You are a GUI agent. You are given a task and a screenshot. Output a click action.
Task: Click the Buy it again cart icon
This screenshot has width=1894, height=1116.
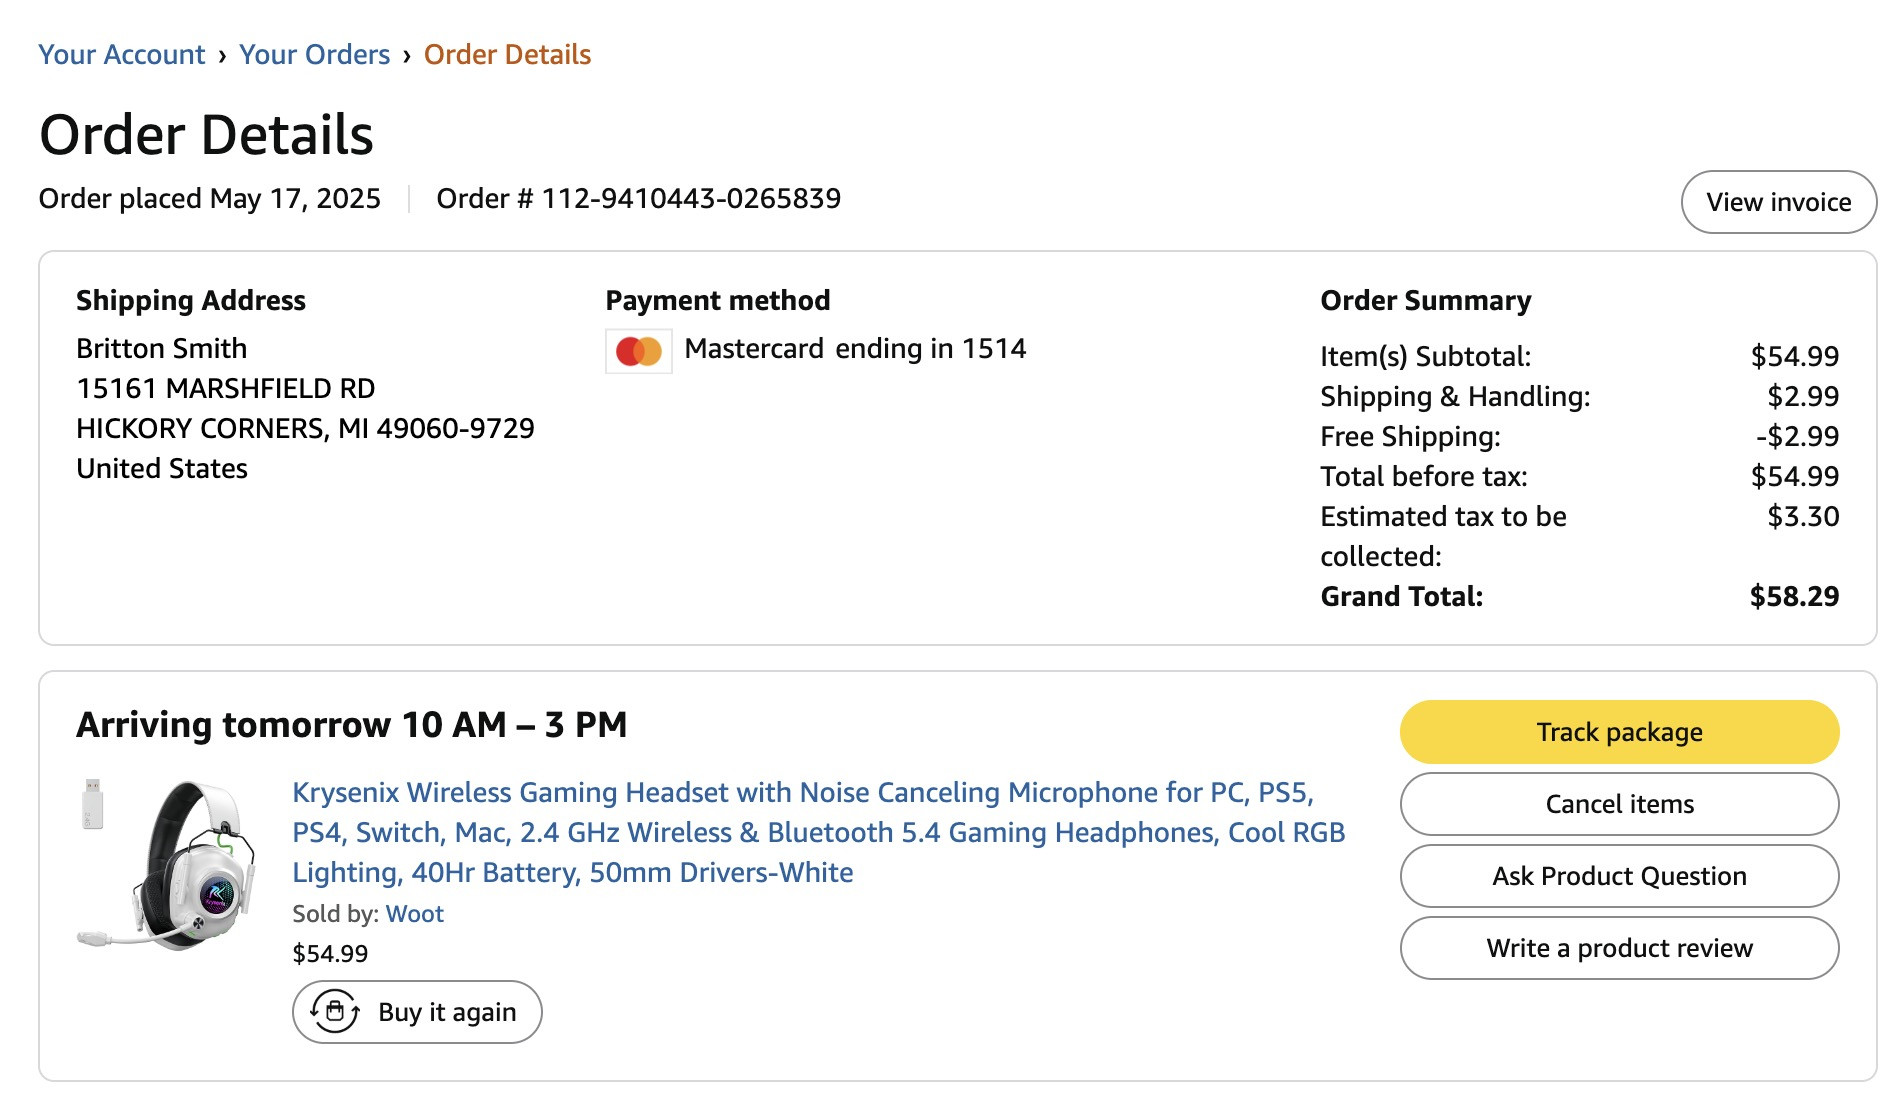(335, 1012)
